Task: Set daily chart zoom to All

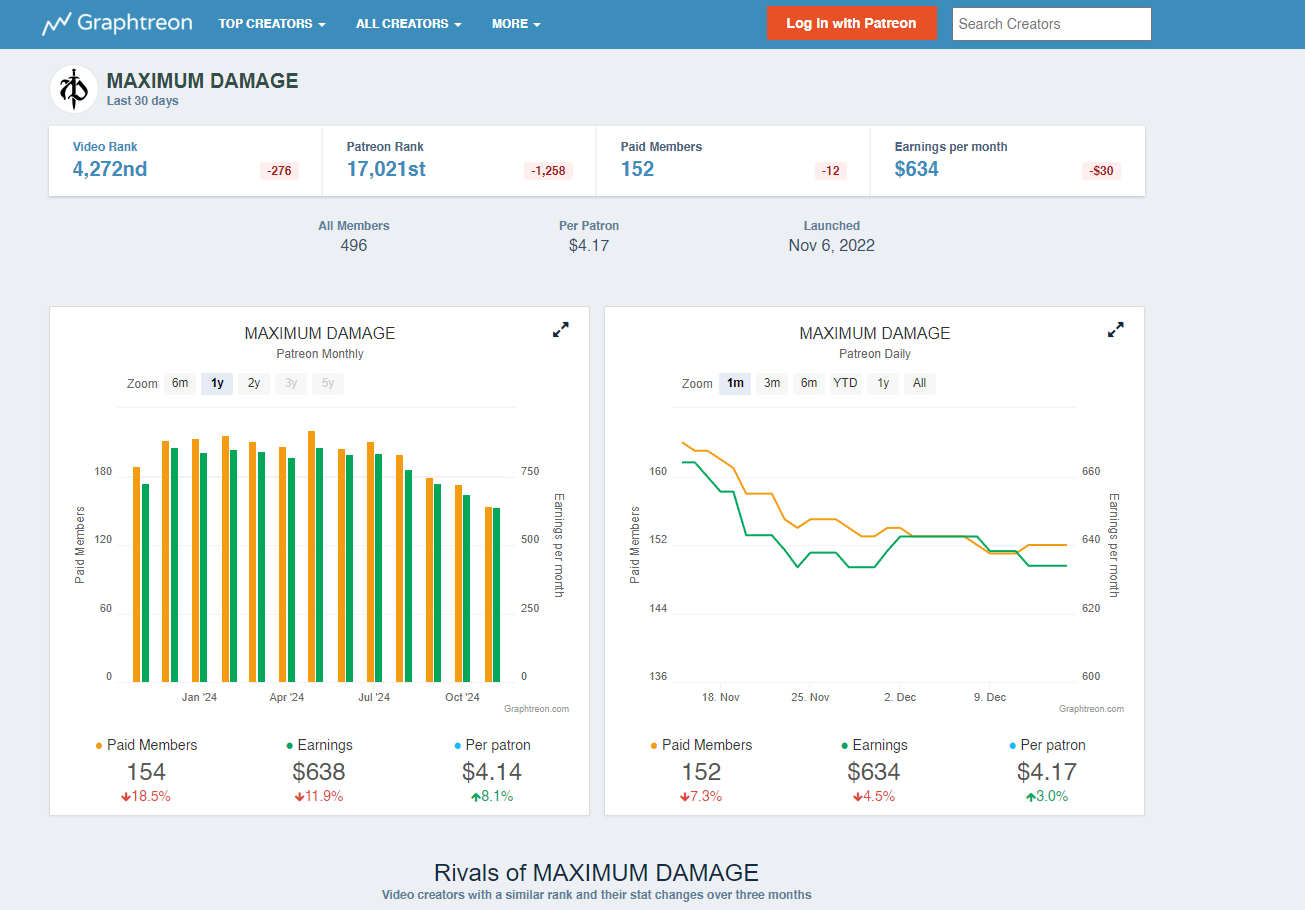Action: tap(920, 383)
